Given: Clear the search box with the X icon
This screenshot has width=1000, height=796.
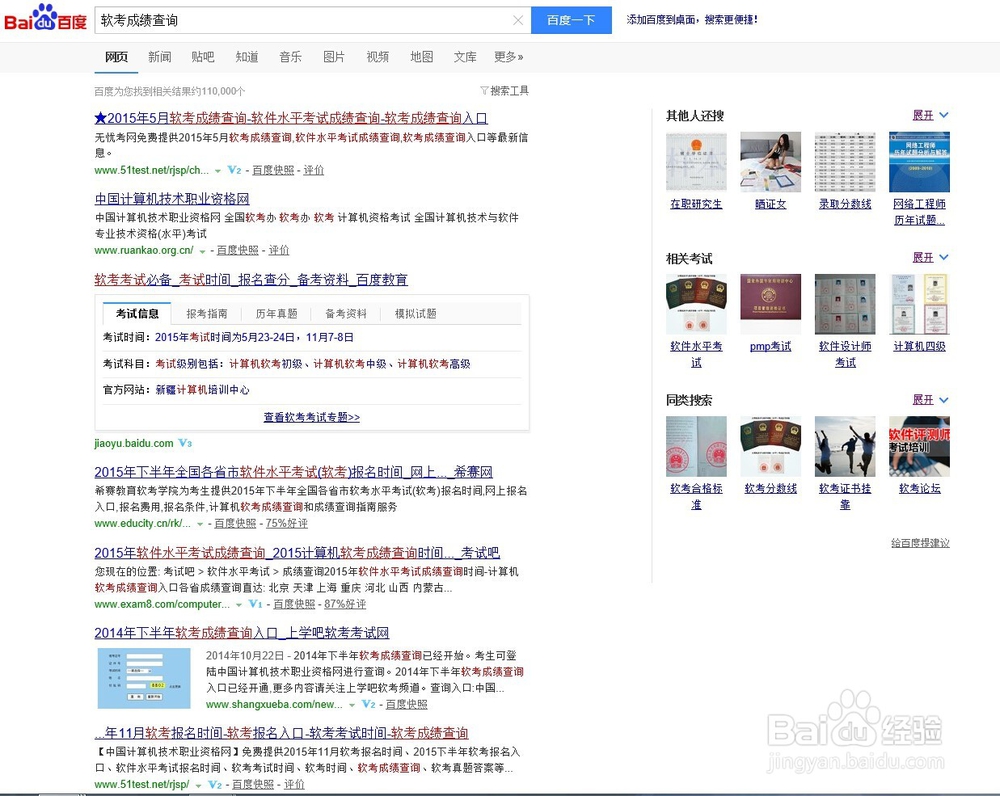Looking at the screenshot, I should tap(518, 20).
